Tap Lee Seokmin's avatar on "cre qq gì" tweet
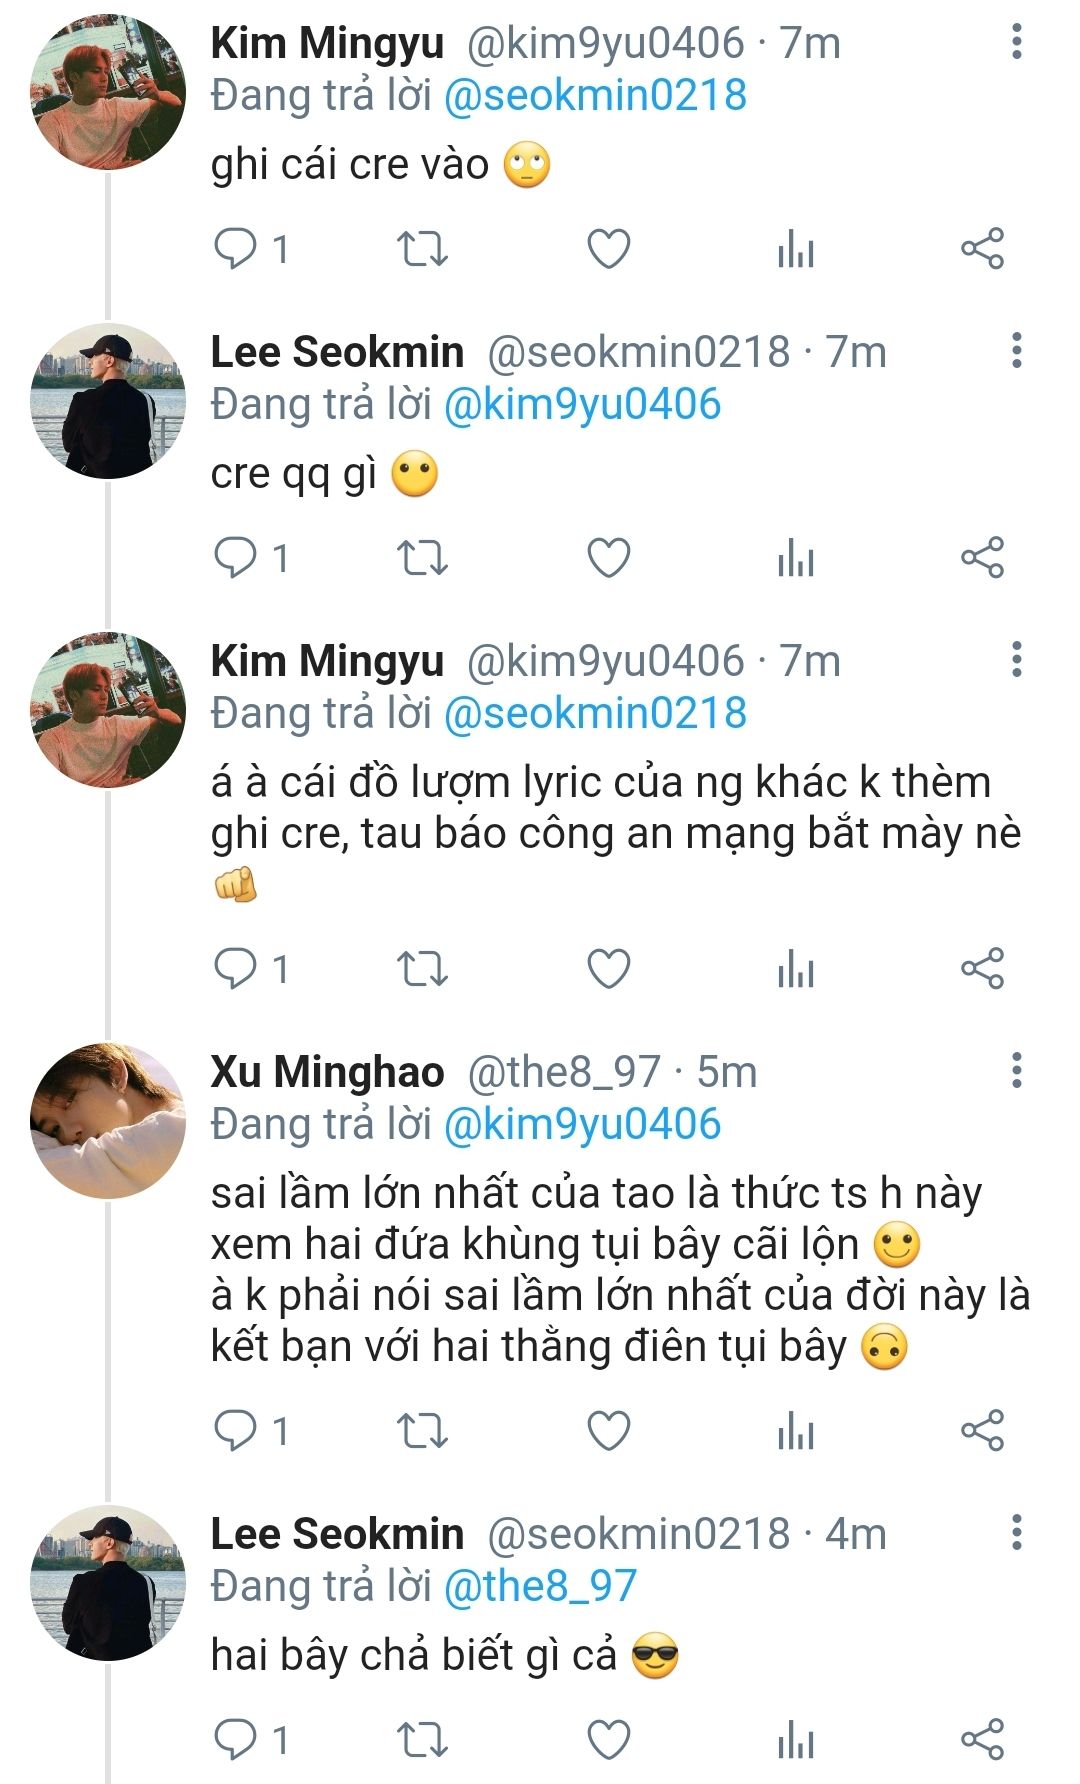The image size is (1080, 1784). [x=108, y=400]
